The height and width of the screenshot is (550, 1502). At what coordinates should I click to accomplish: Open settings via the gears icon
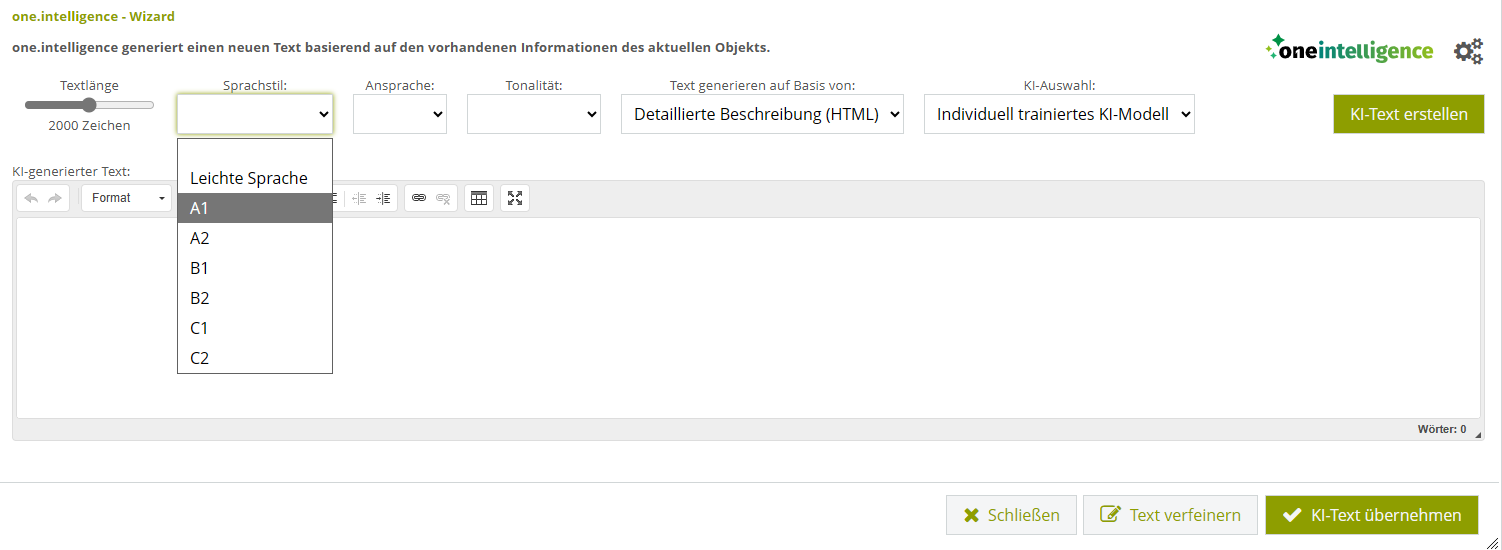(x=1468, y=52)
